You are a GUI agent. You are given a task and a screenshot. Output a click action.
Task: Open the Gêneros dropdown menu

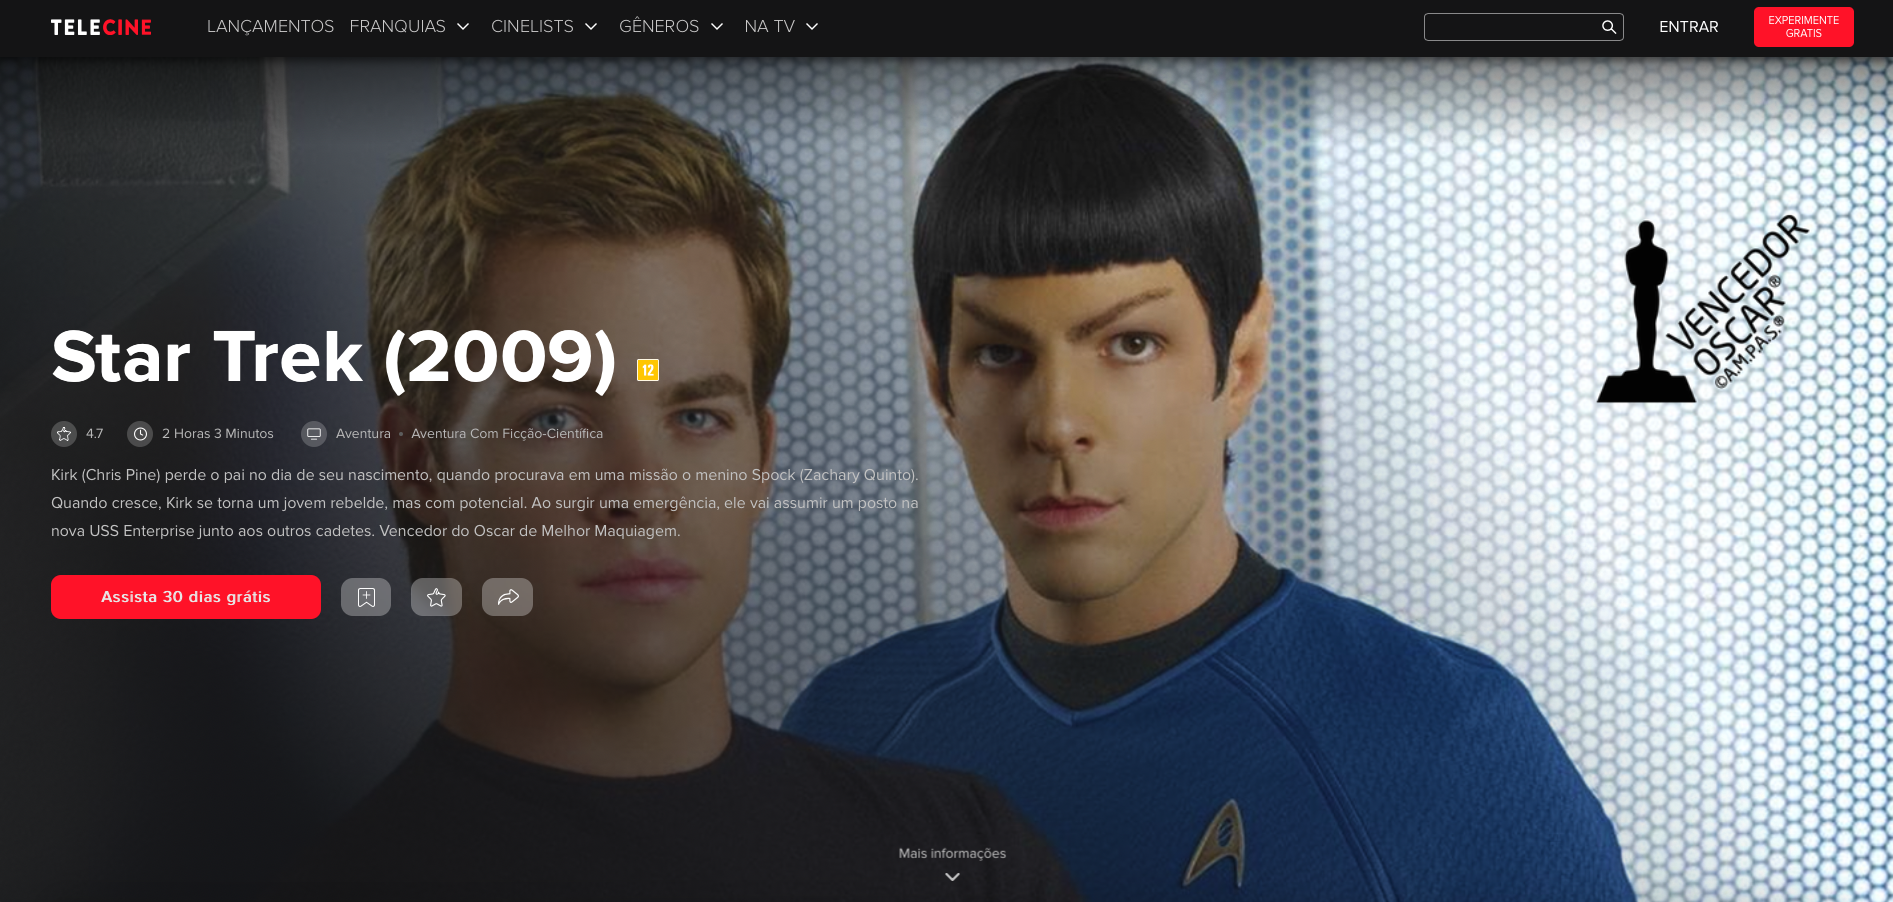point(671,27)
